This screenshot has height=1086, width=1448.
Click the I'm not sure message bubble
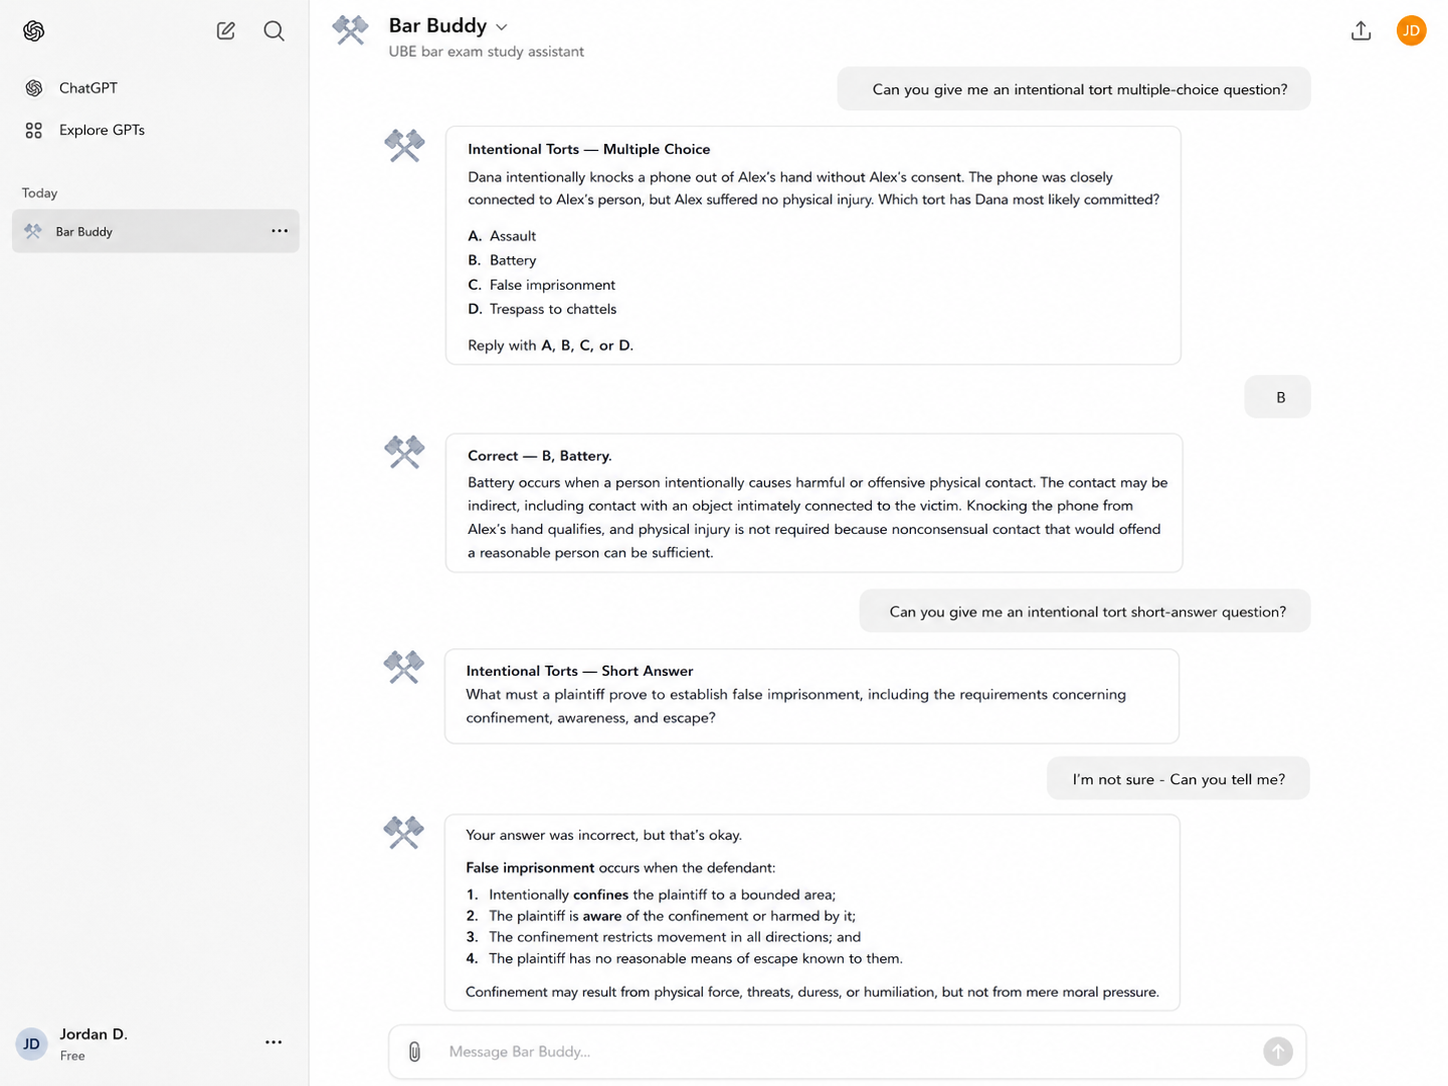[x=1178, y=779]
